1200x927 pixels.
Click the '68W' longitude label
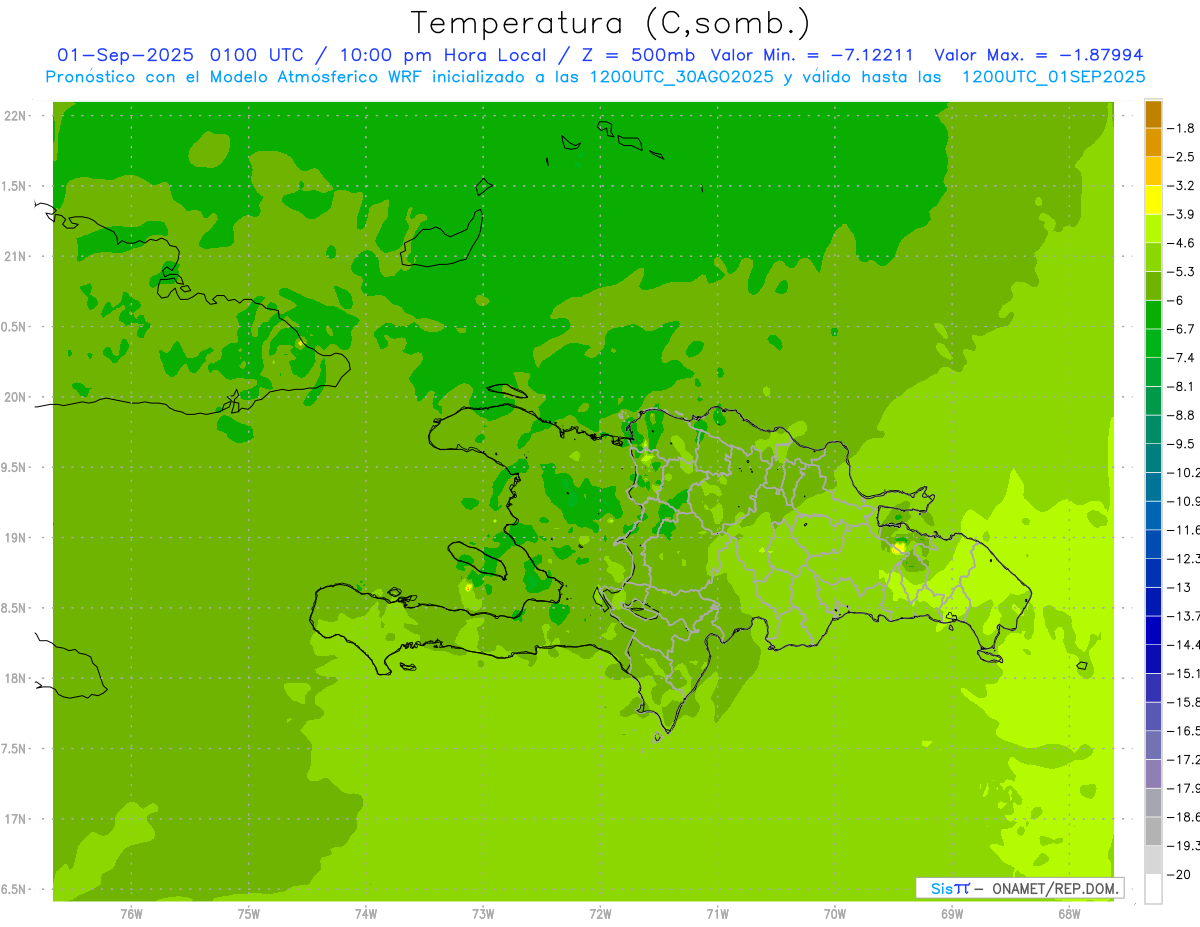pyautogui.click(x=1069, y=914)
